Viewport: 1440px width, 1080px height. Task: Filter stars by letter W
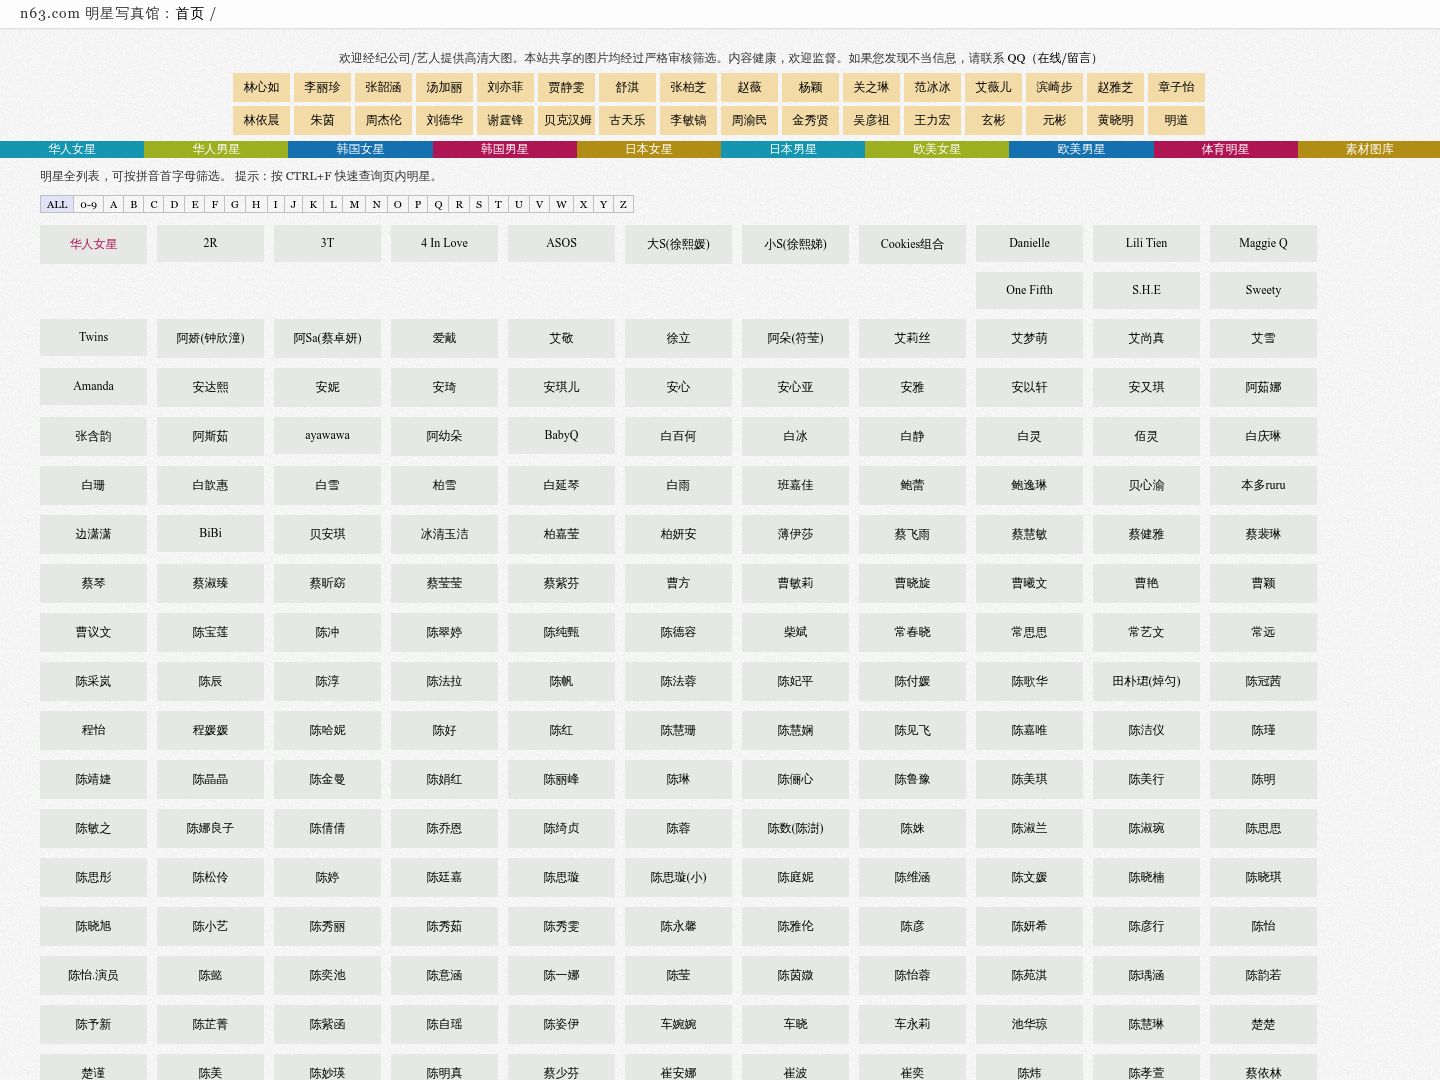(561, 204)
